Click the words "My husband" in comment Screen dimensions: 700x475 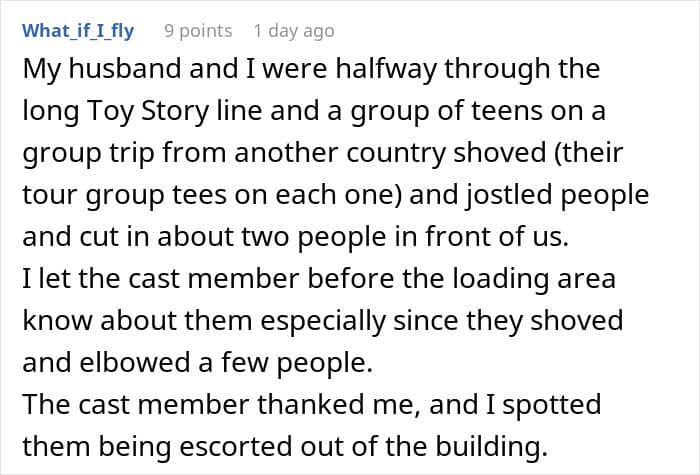pyautogui.click(x=92, y=70)
